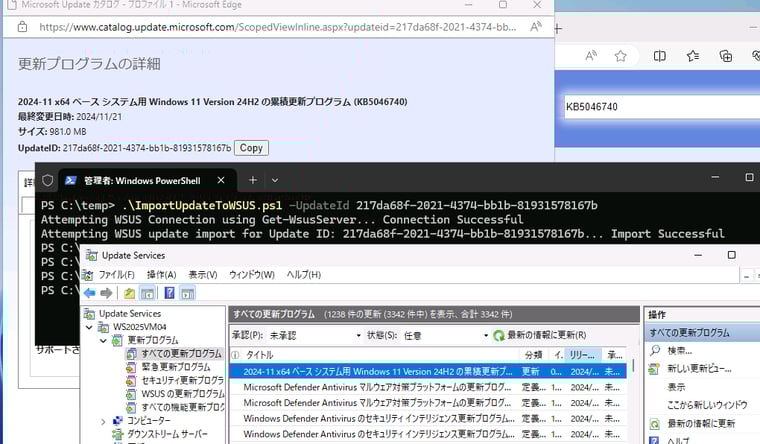The width and height of the screenshot is (760, 444).
Task: Click the blue Help icon in WSUS toolbar
Action: pos(170,293)
